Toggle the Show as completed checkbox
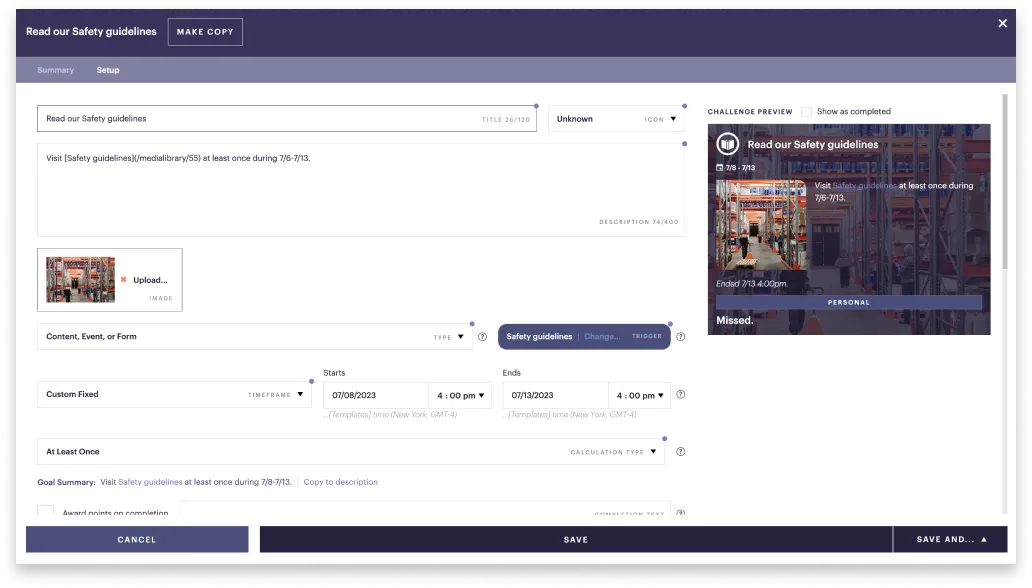This screenshot has width=1032, height=588. (x=806, y=112)
